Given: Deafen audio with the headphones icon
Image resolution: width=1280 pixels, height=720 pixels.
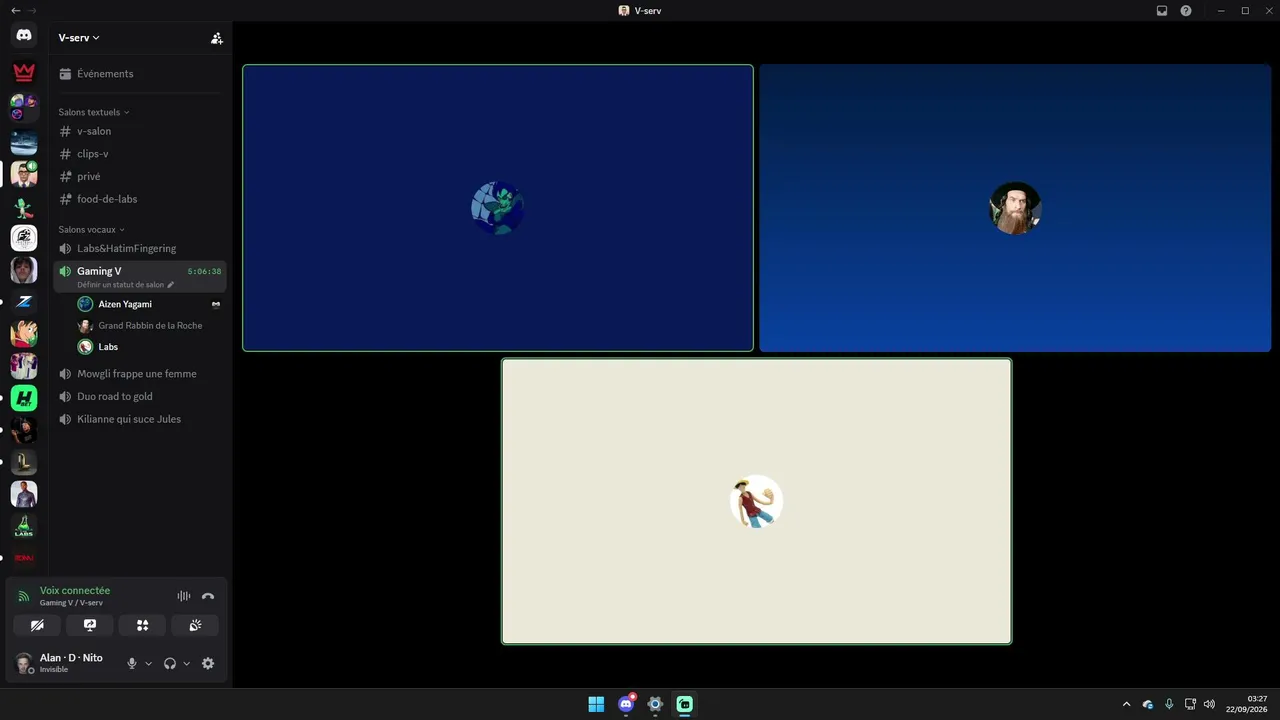Looking at the screenshot, I should coord(170,663).
